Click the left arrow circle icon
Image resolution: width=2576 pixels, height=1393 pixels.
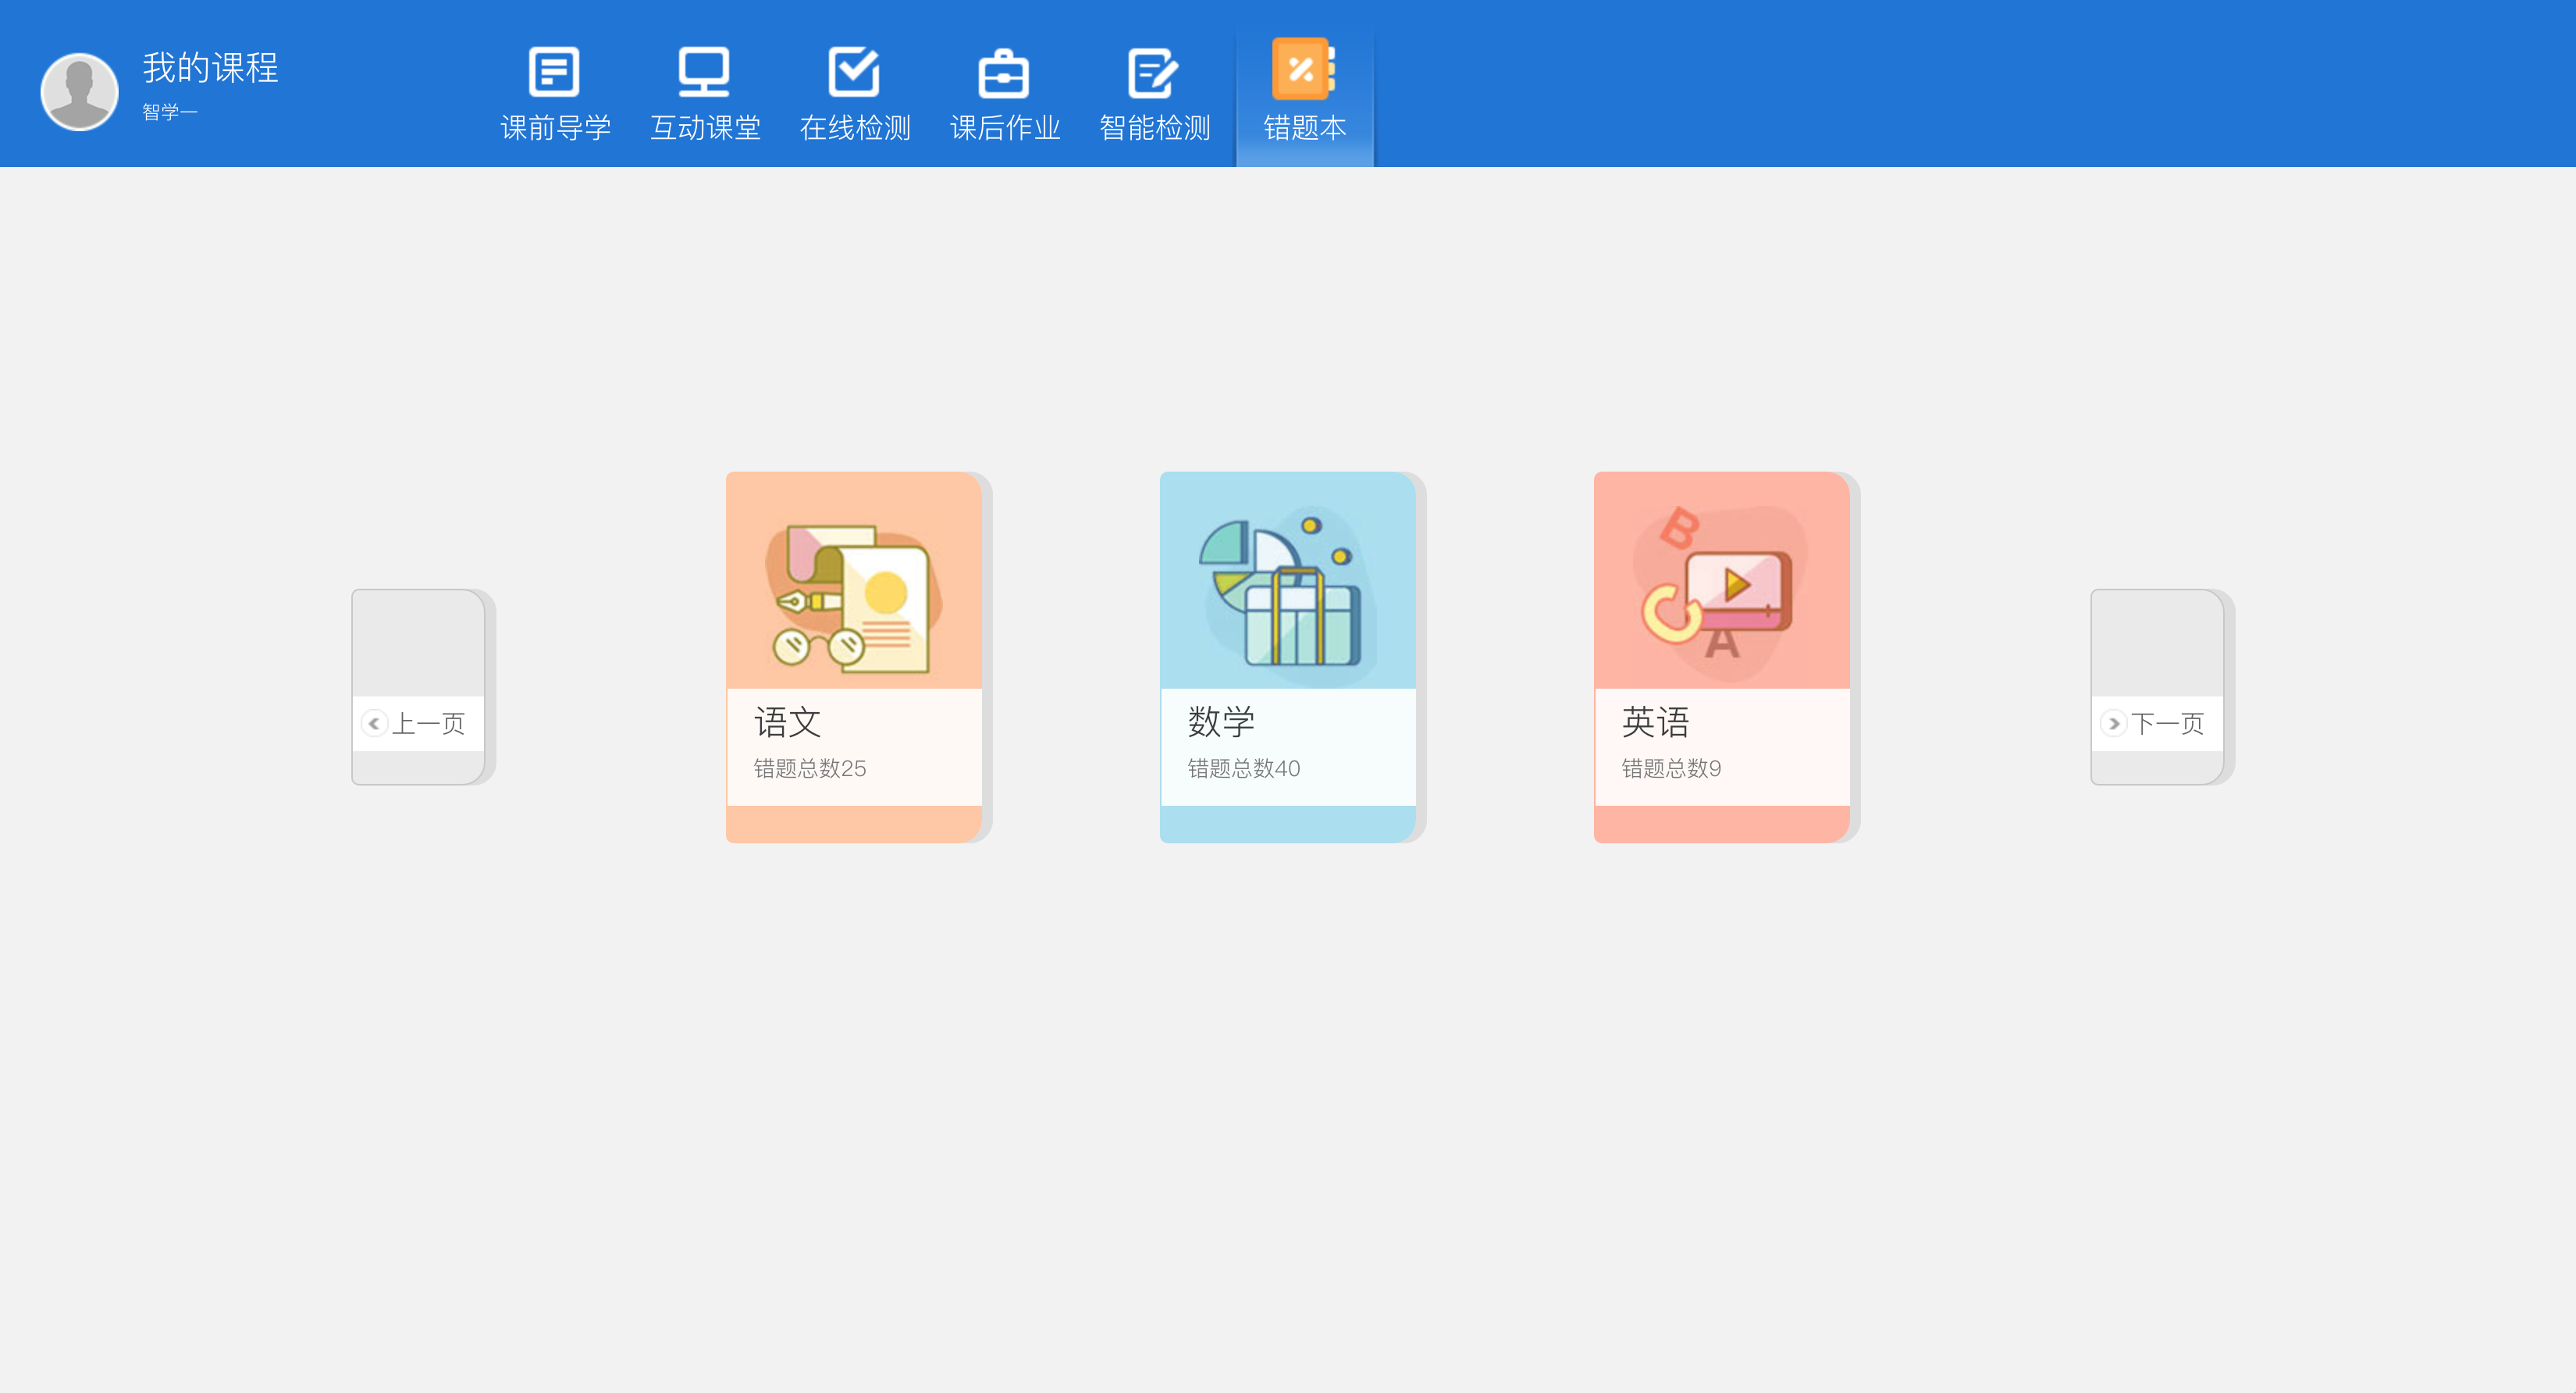coord(374,723)
